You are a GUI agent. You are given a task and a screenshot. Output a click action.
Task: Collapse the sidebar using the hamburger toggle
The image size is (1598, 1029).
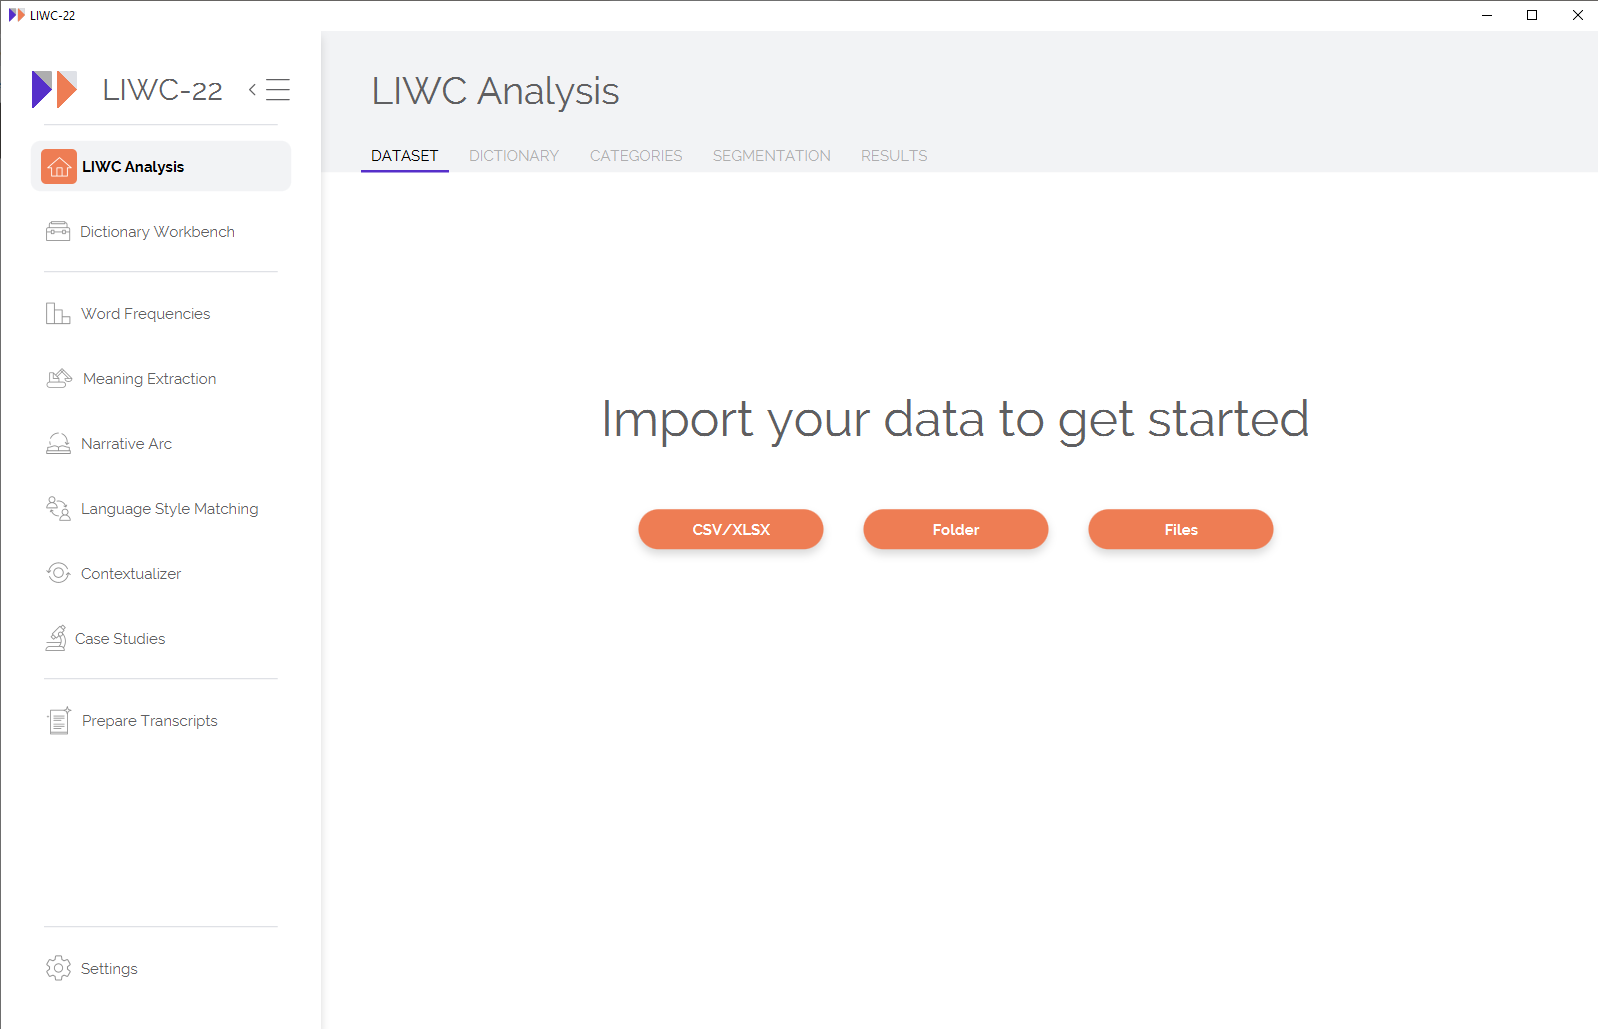[x=269, y=90]
